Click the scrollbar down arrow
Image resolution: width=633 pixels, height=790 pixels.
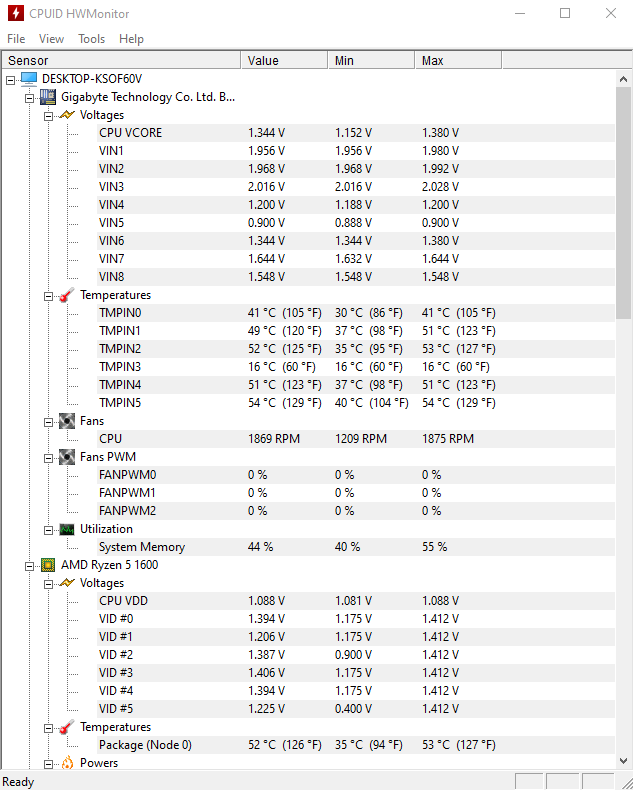click(x=623, y=761)
